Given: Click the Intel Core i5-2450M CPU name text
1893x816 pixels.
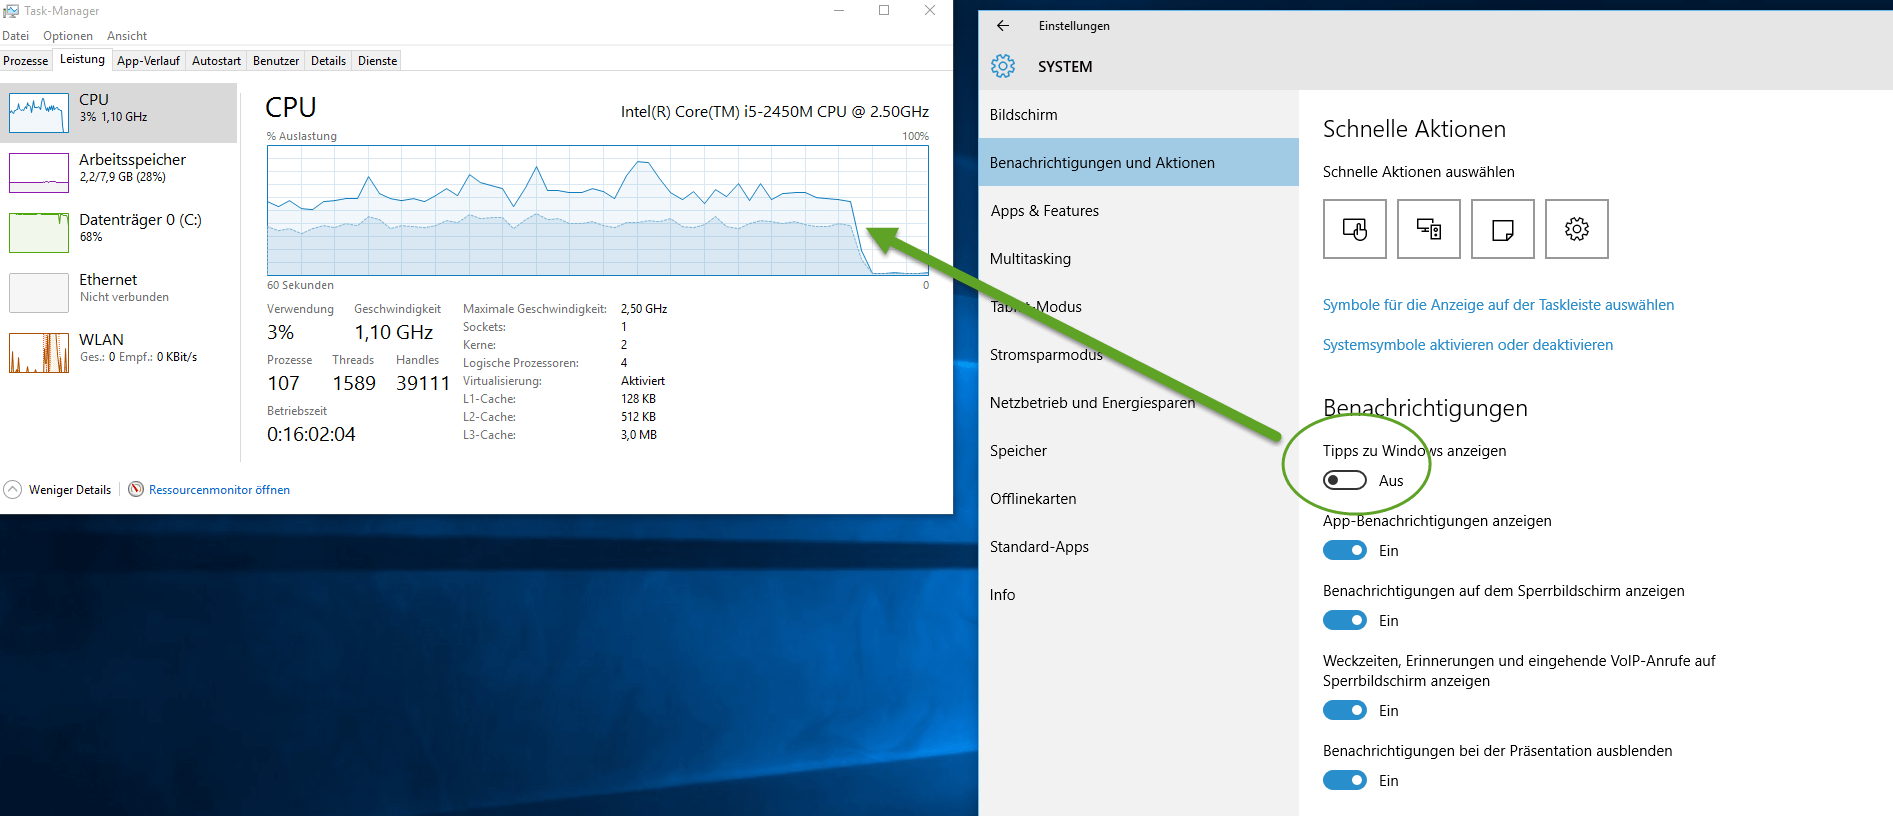Looking at the screenshot, I should (774, 112).
